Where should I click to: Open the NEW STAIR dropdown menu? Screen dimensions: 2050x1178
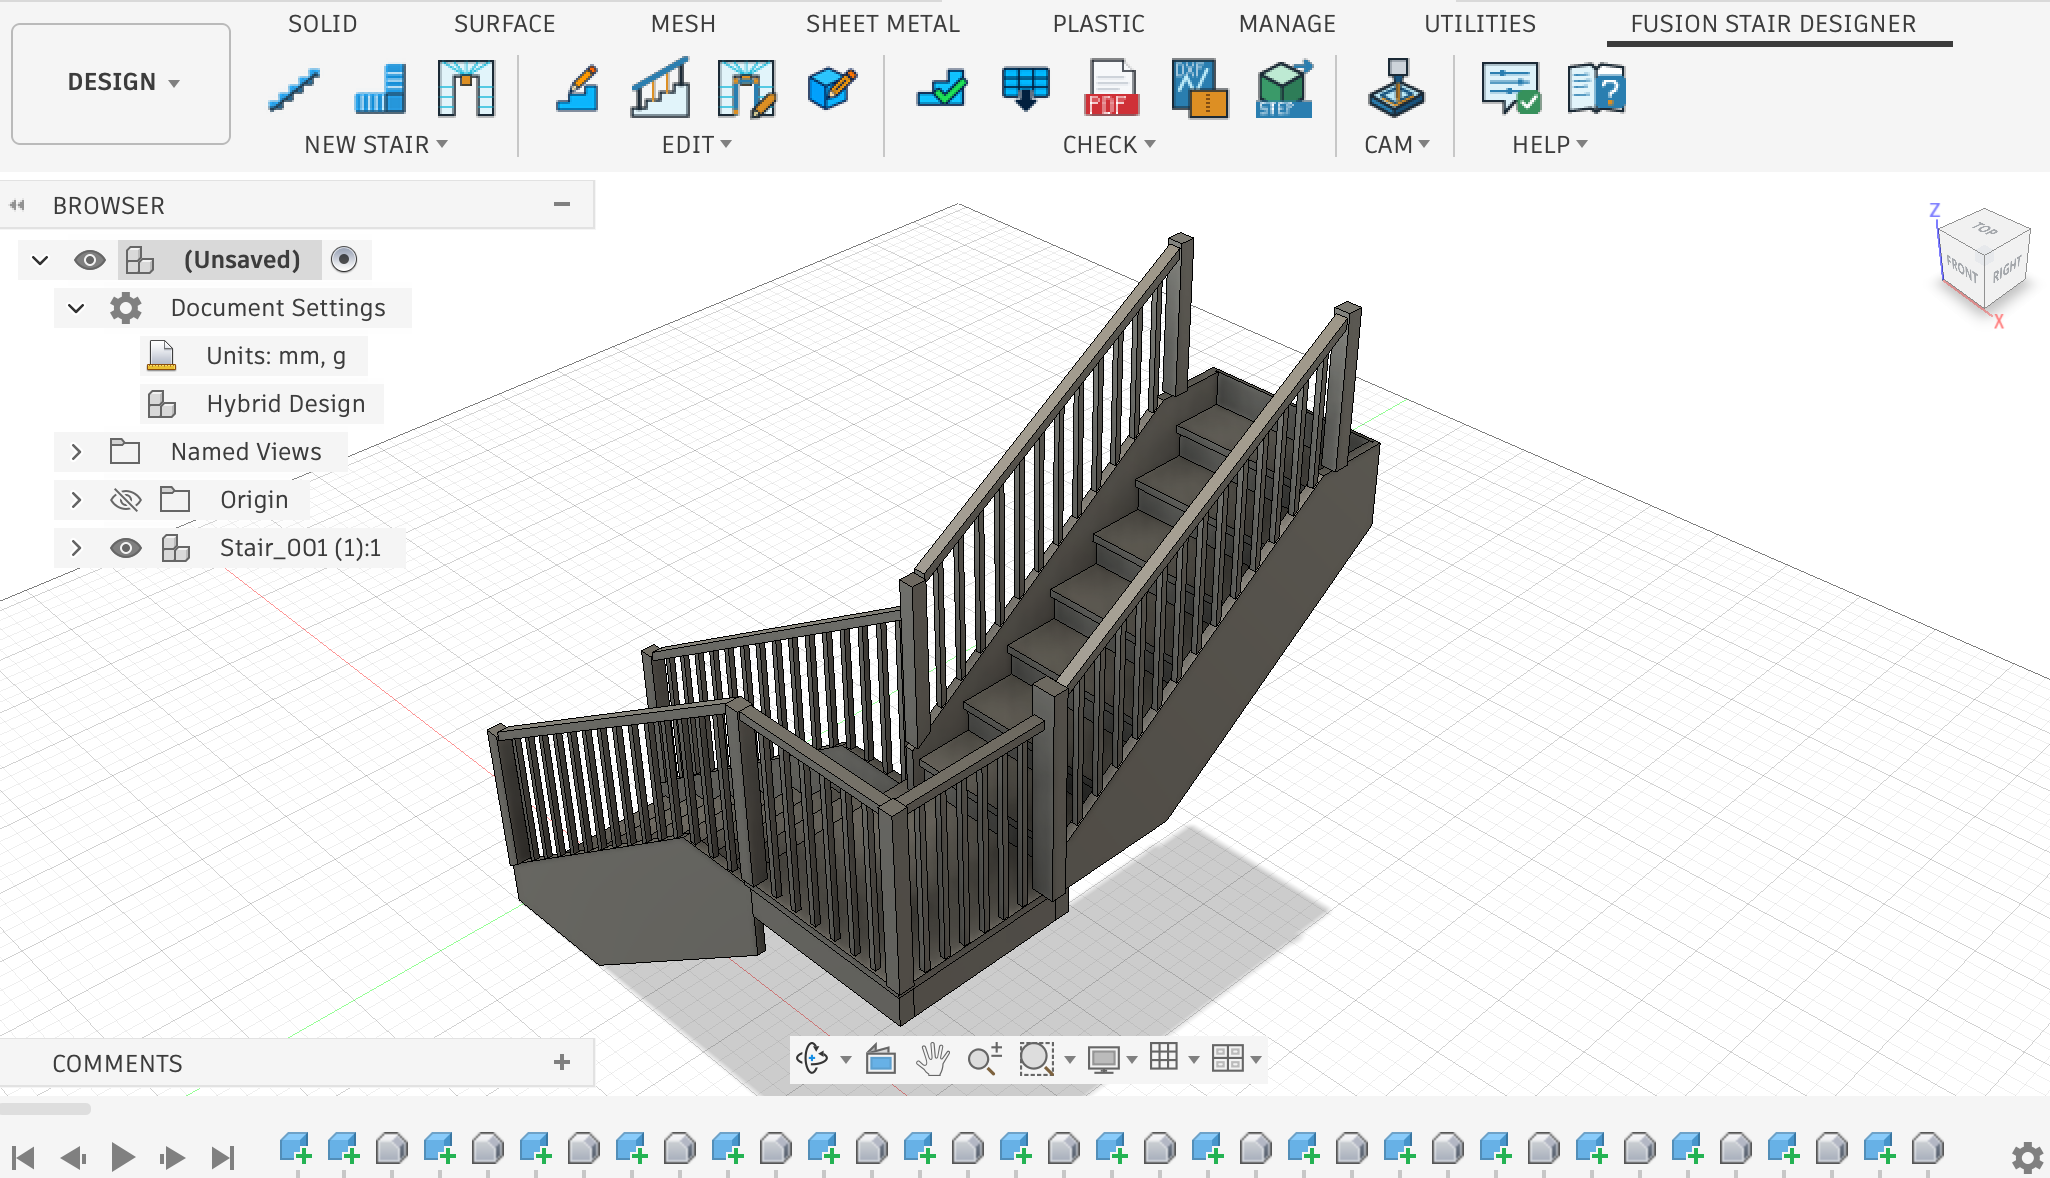point(376,145)
